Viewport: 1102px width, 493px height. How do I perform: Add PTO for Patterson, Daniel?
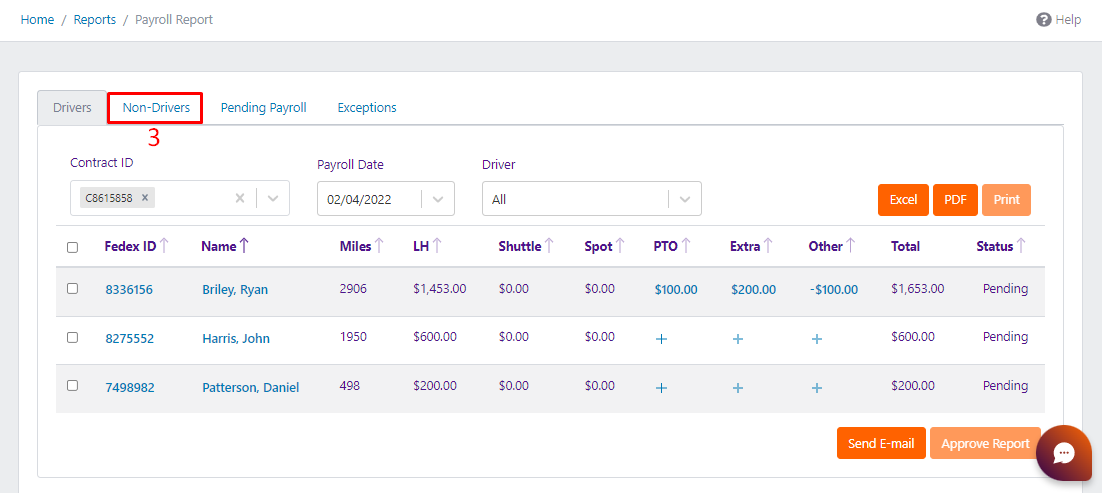tap(661, 388)
